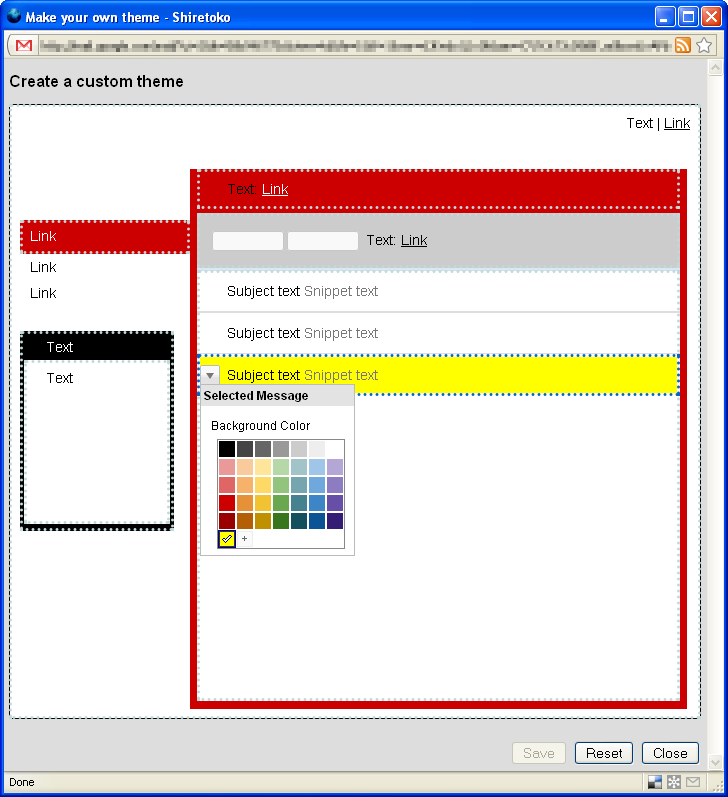Click the Gmail icon in address bar
728x797 pixels.
[x=24, y=45]
